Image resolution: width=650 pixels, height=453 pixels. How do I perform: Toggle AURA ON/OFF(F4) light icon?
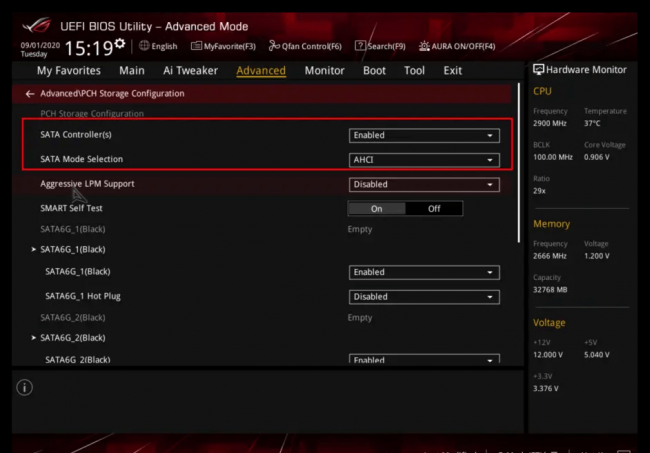424,46
